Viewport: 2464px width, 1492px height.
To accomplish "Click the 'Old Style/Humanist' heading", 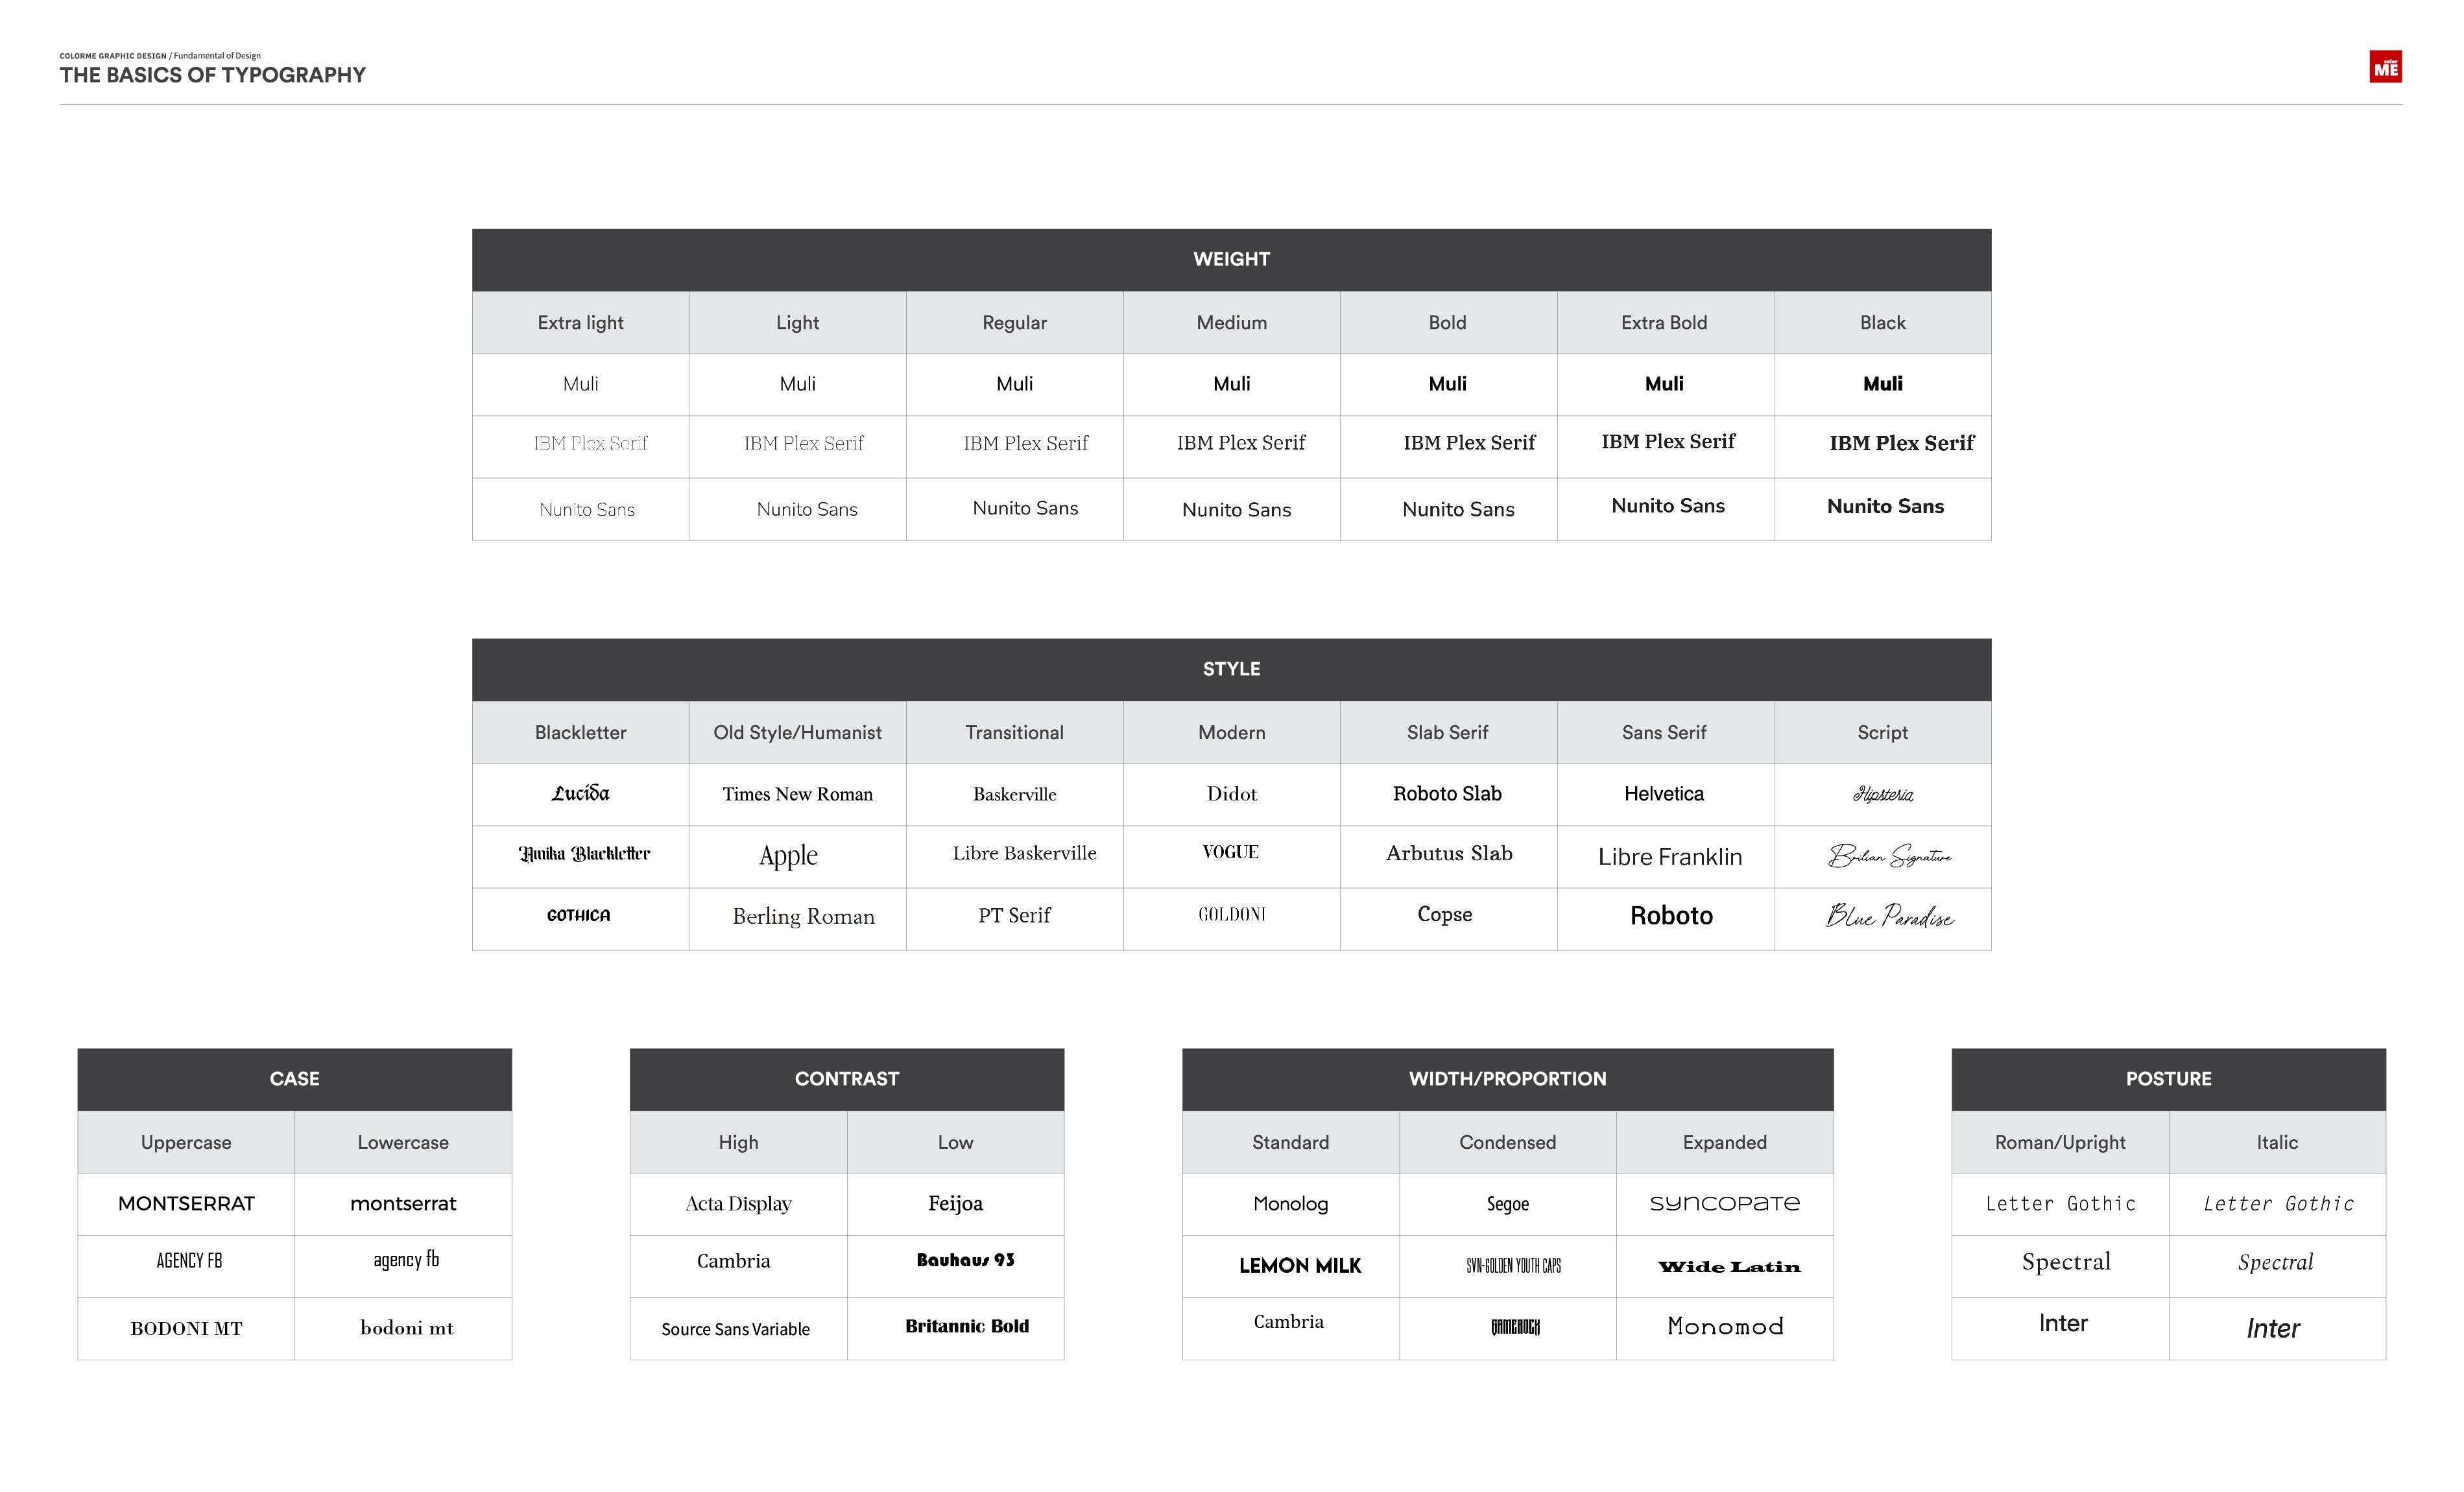I will click(797, 733).
